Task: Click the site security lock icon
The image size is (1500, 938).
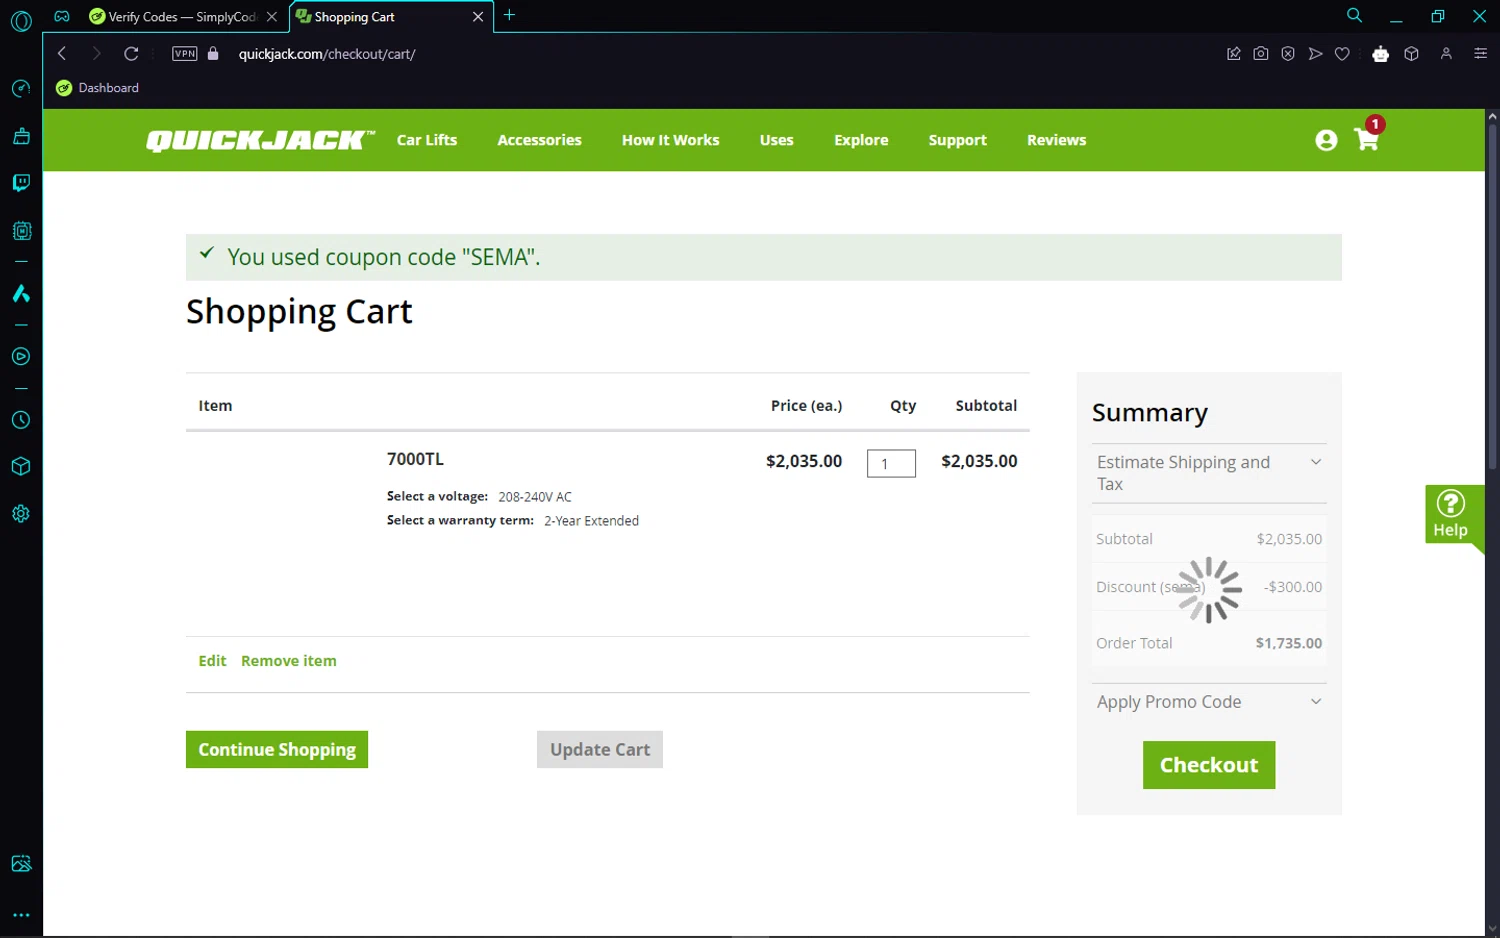Action: click(213, 54)
